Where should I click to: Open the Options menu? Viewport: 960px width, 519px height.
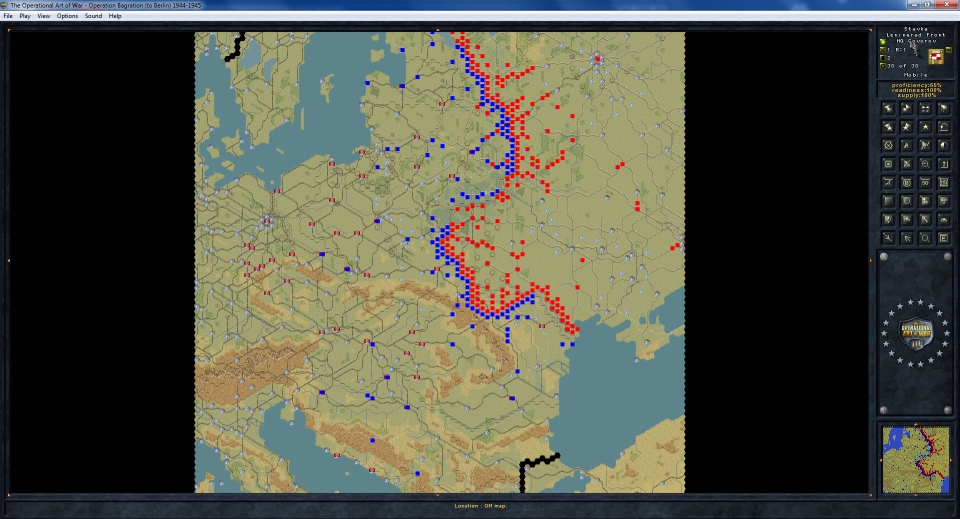[x=67, y=16]
